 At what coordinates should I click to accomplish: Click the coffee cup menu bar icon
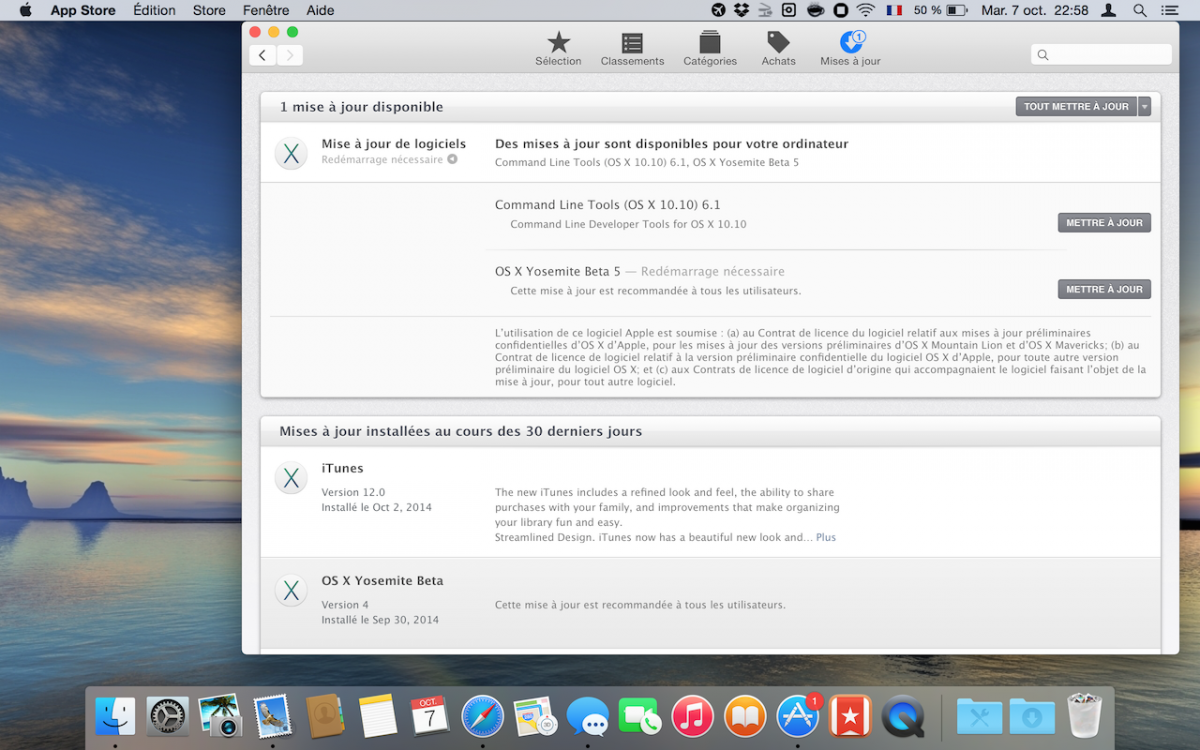(x=815, y=10)
